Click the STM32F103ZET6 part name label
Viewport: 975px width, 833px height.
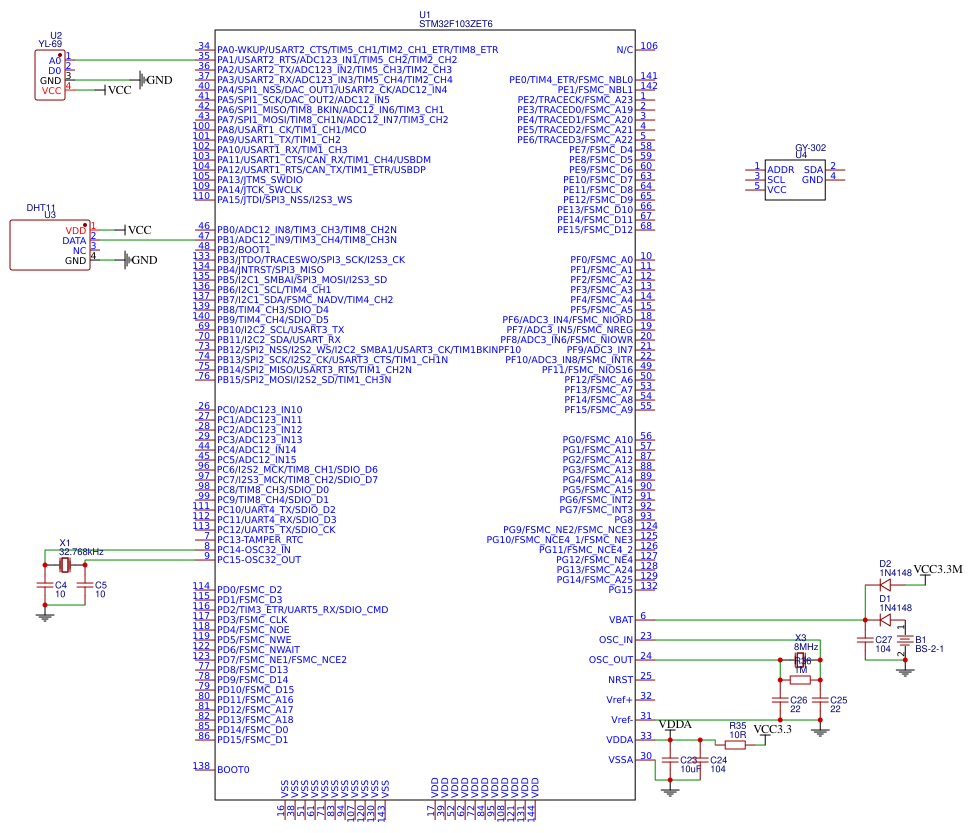pyautogui.click(x=456, y=24)
